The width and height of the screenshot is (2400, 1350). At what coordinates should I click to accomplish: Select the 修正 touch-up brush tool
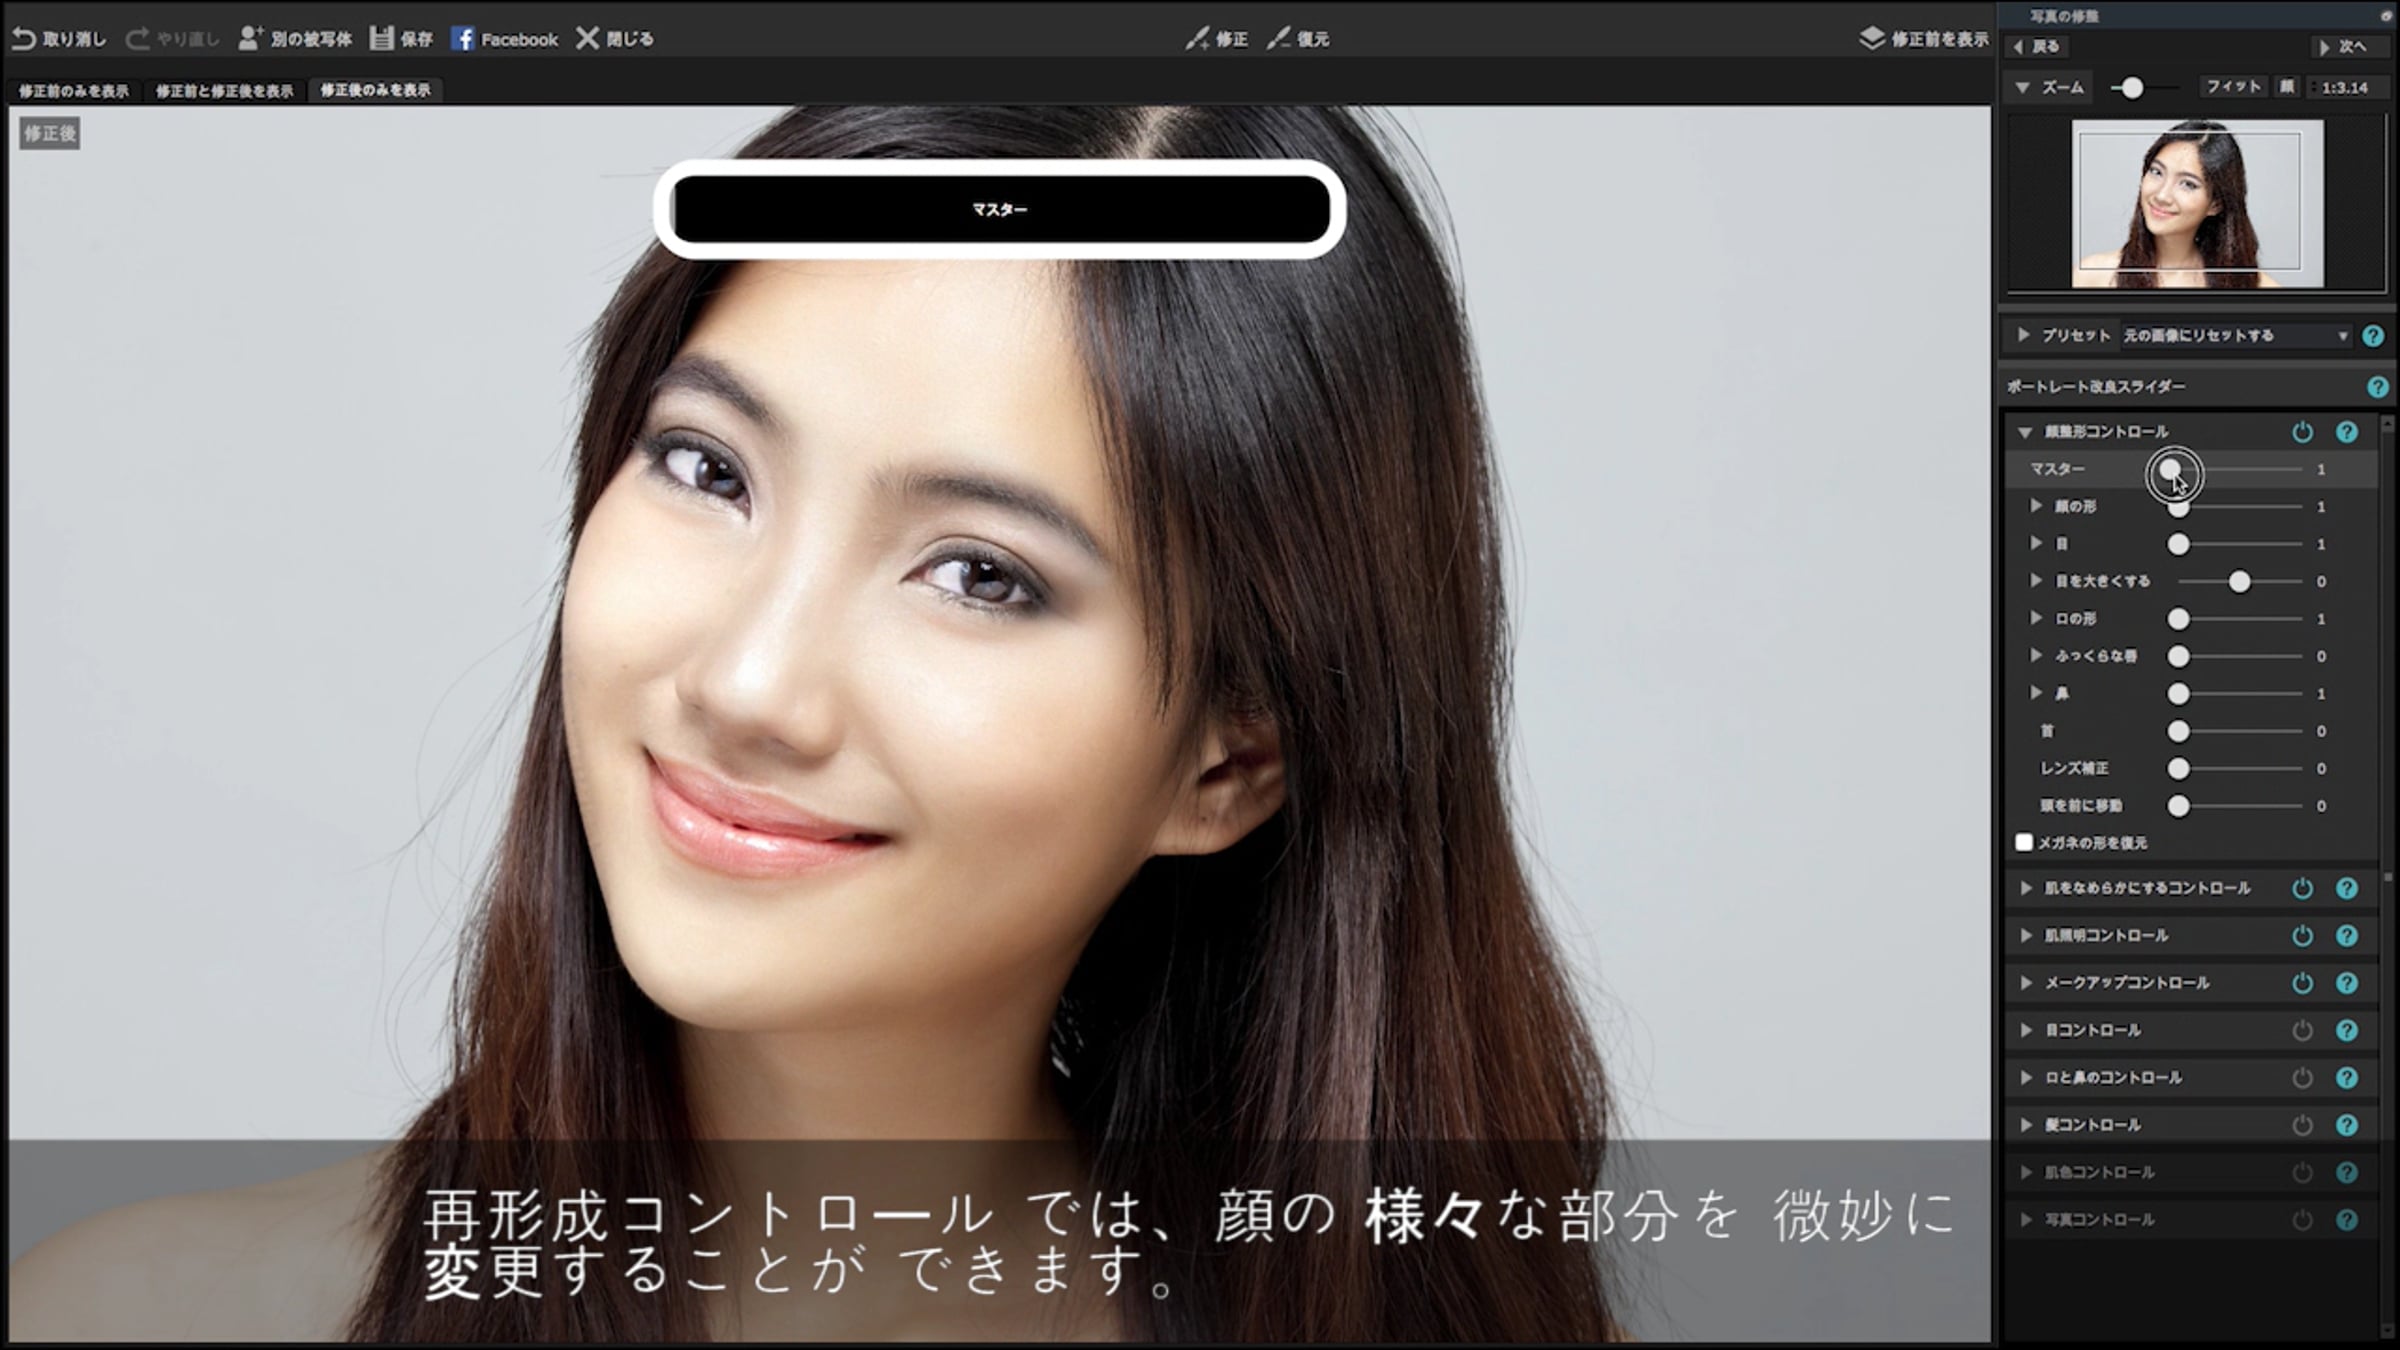[x=1197, y=39]
